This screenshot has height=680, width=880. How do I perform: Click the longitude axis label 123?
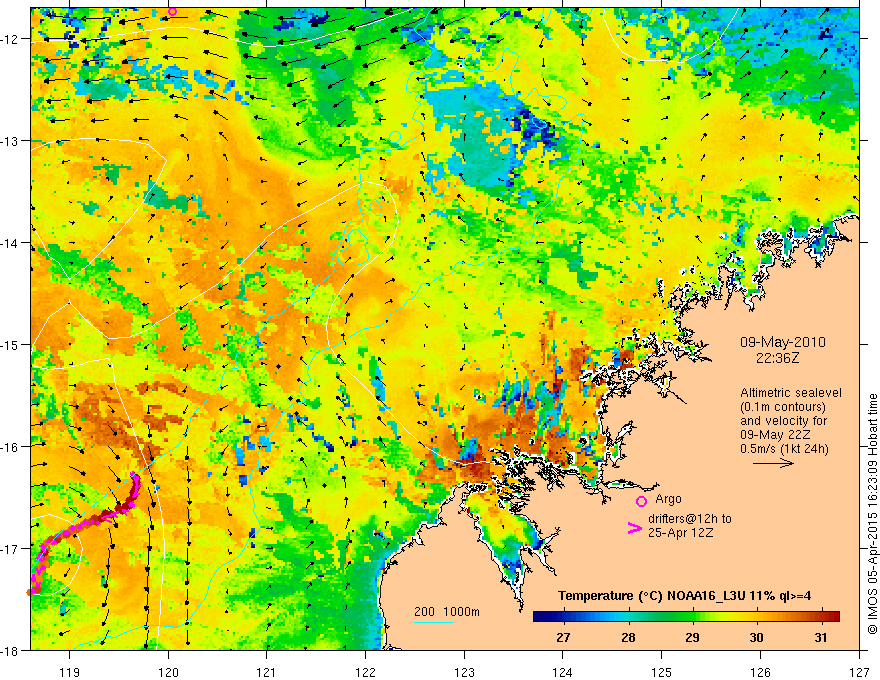pos(464,672)
